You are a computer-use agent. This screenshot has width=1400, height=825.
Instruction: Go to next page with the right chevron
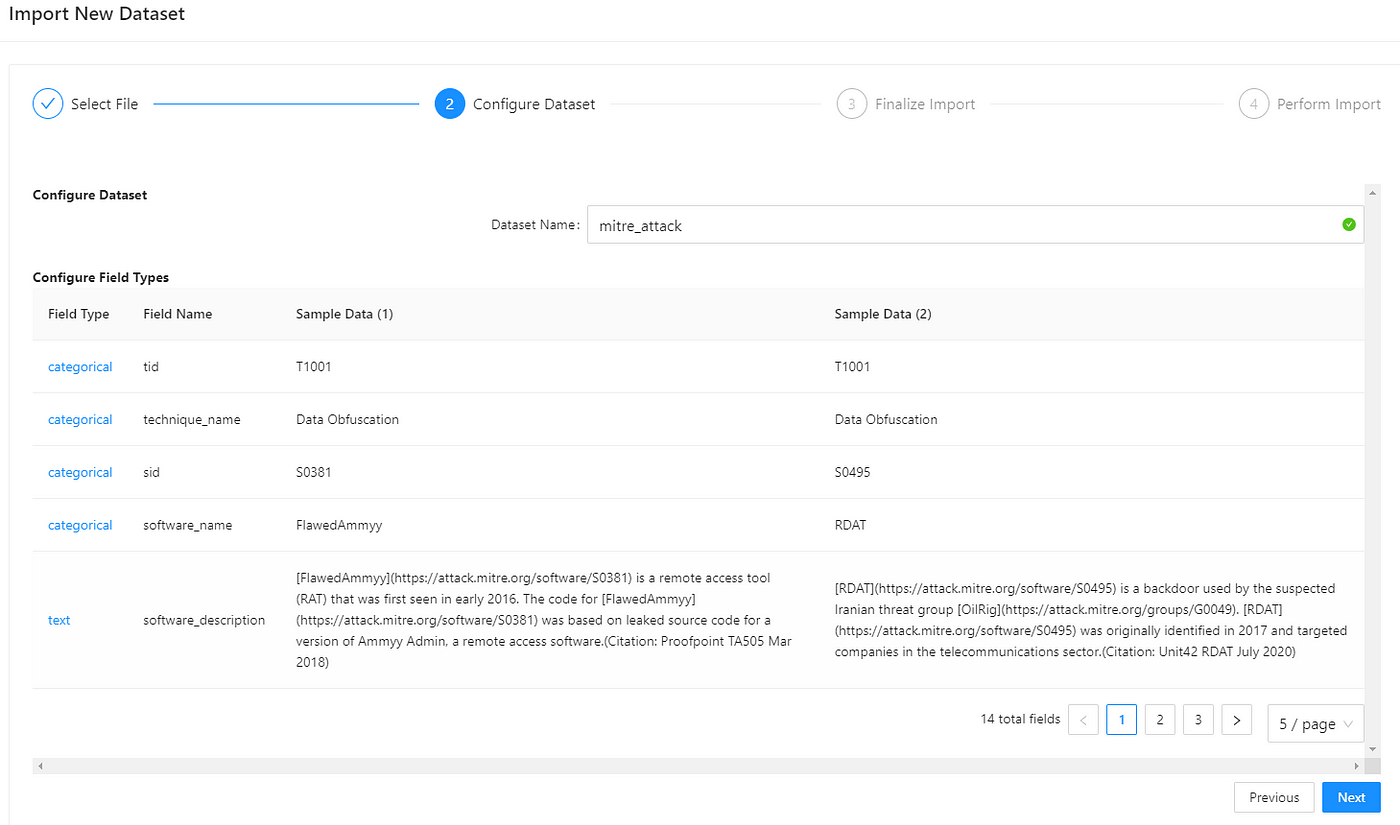(1236, 719)
